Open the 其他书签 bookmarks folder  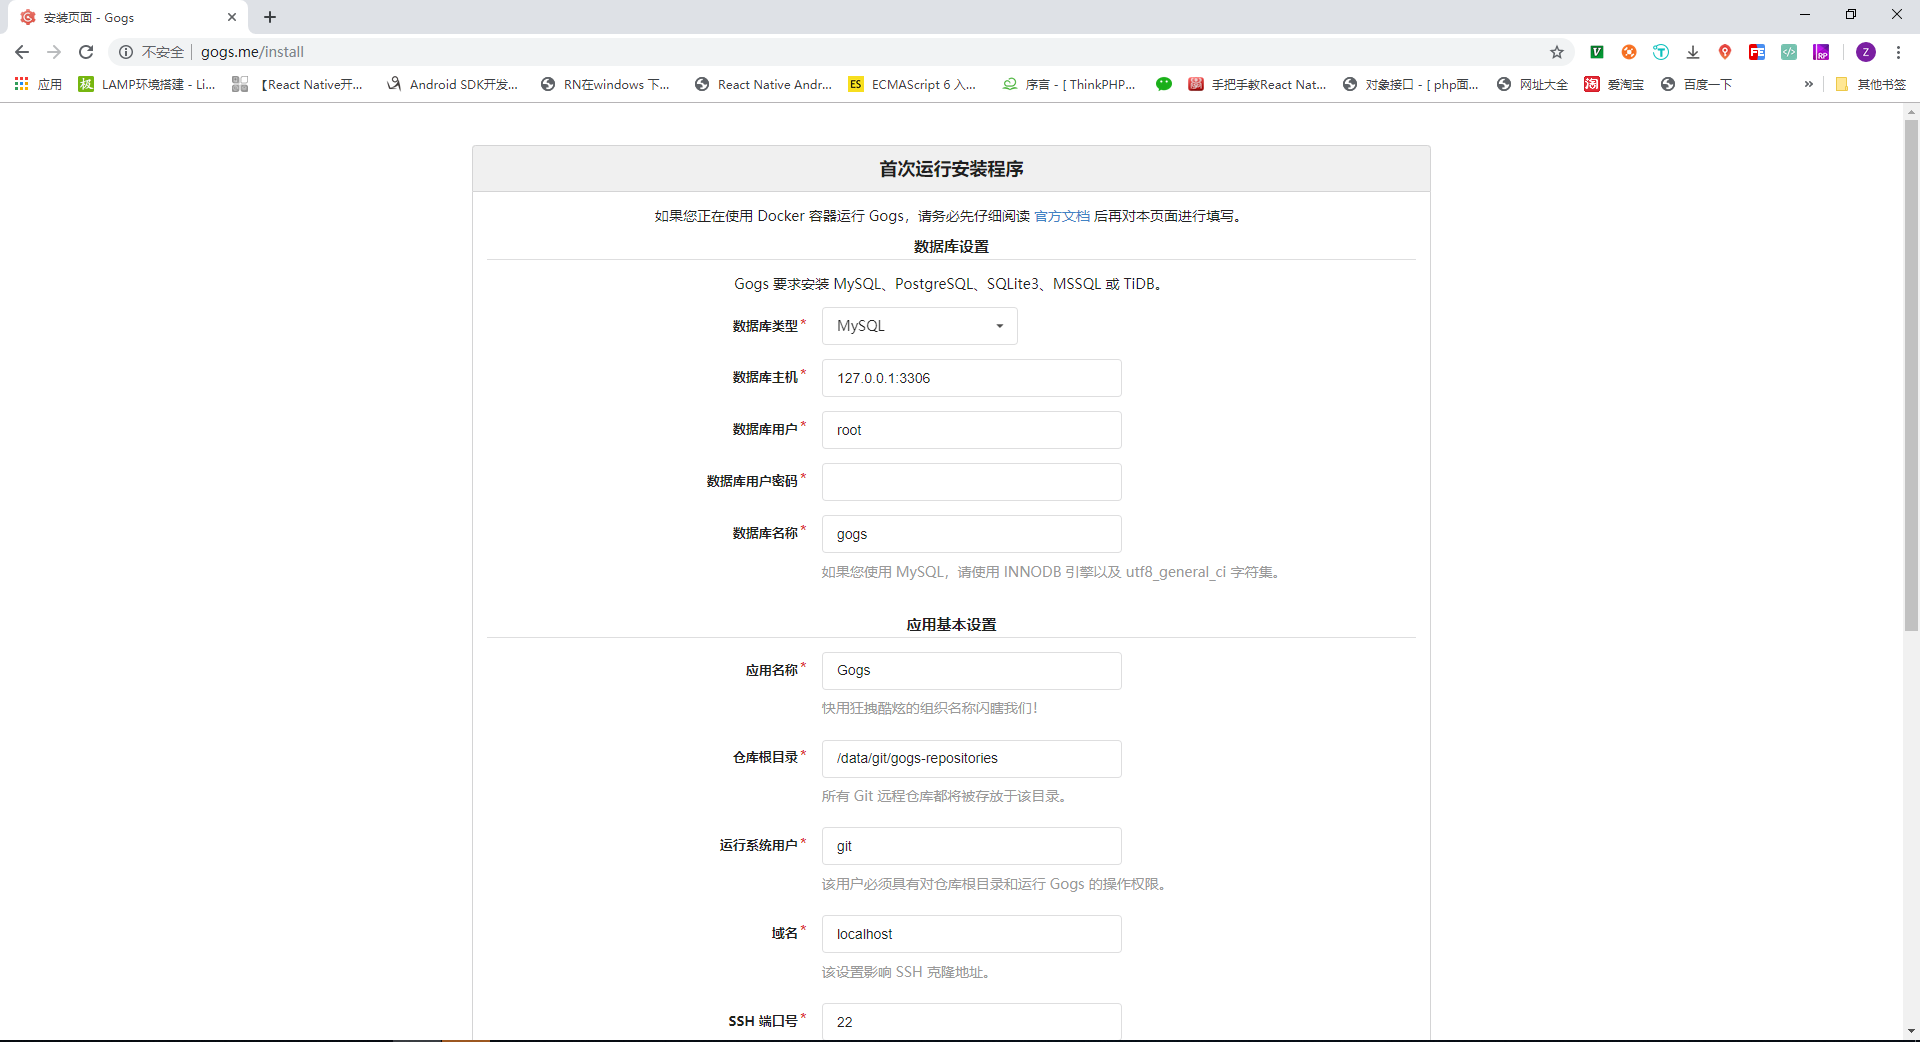click(1871, 84)
